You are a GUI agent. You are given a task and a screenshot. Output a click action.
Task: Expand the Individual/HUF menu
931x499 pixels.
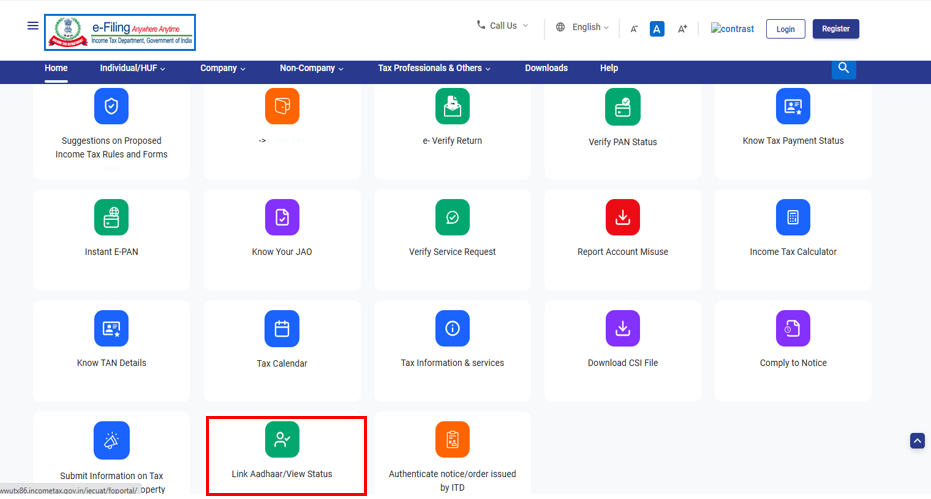[x=132, y=68]
